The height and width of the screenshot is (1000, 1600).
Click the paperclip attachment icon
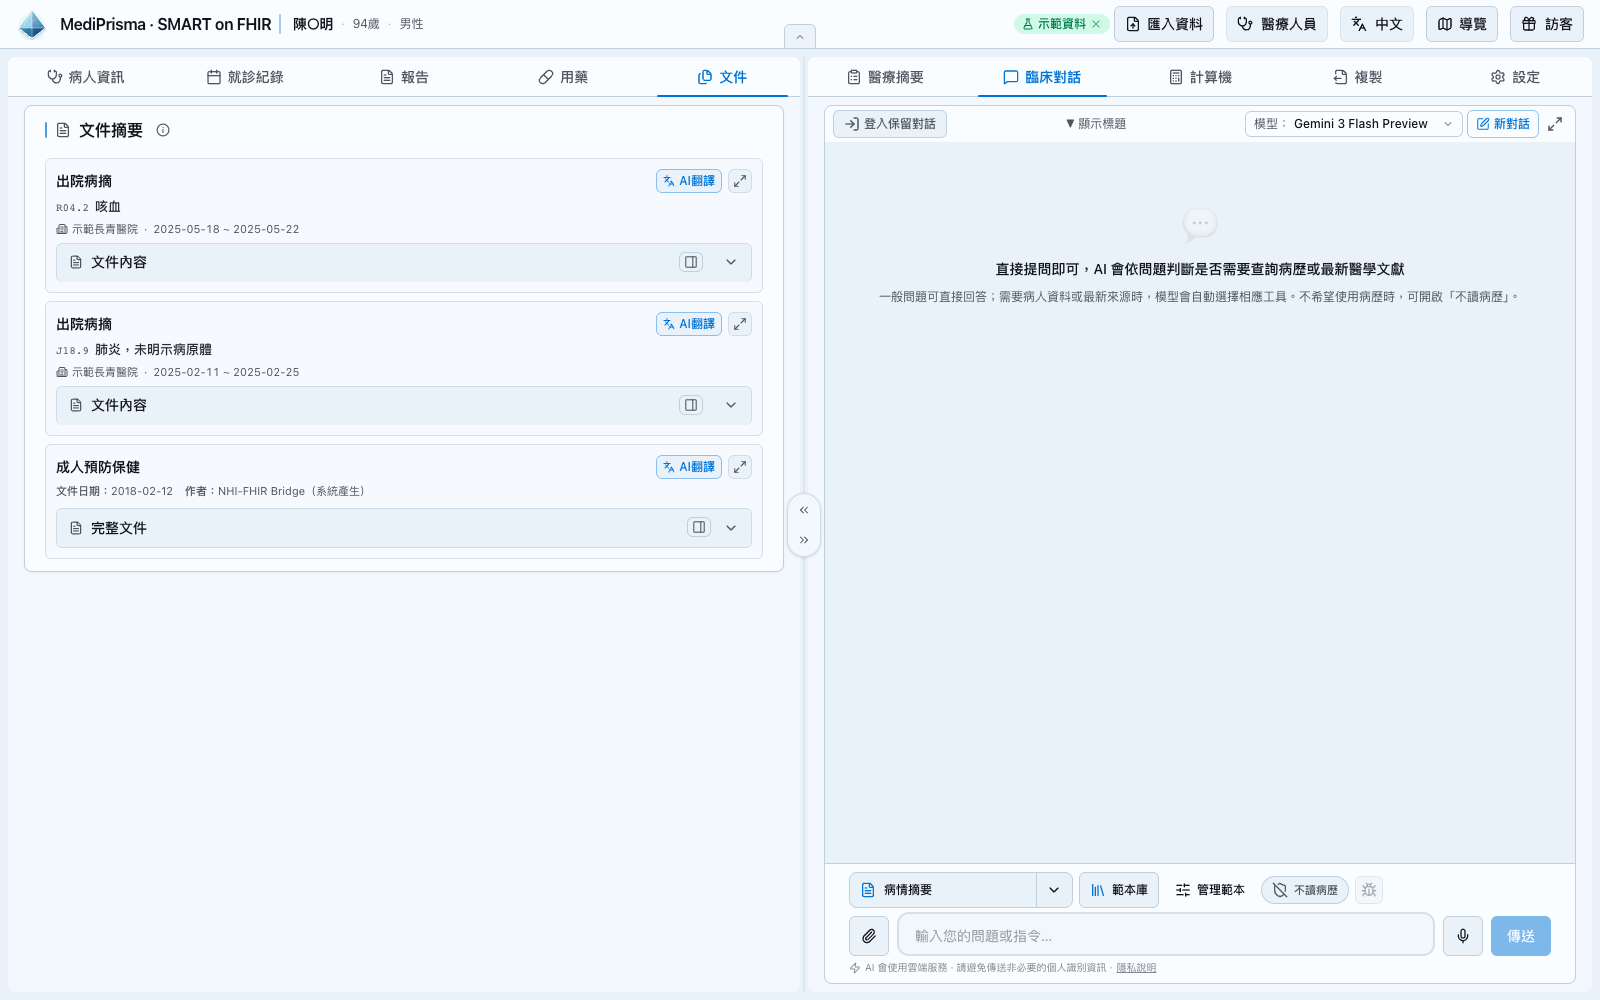tap(869, 936)
